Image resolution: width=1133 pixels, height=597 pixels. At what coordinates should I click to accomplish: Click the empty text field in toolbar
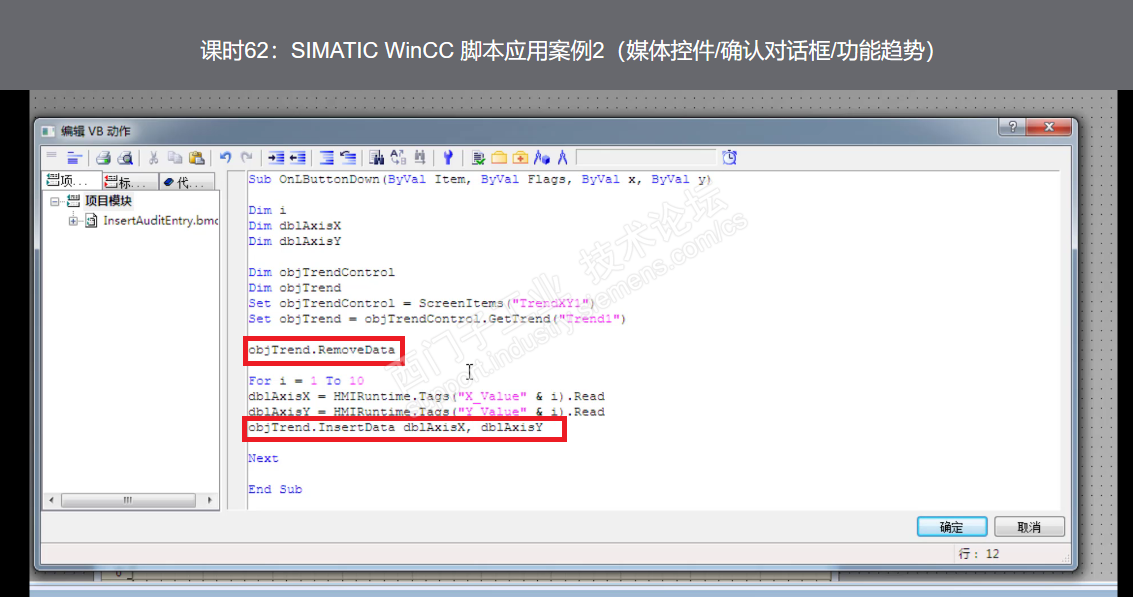[x=645, y=158]
